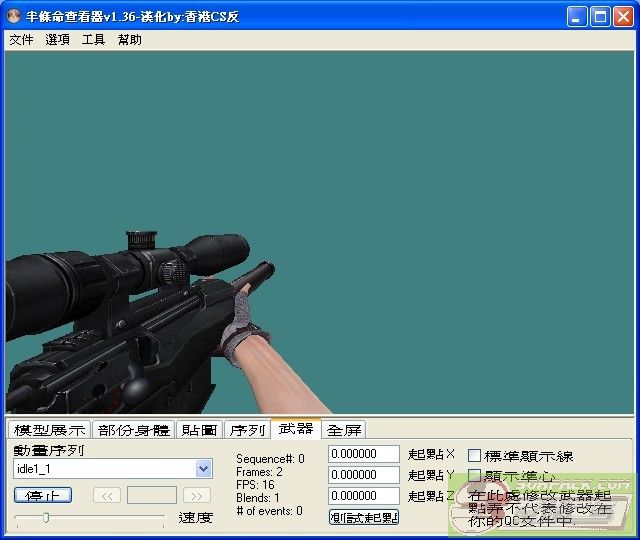Click the next frame >> button

197,495
